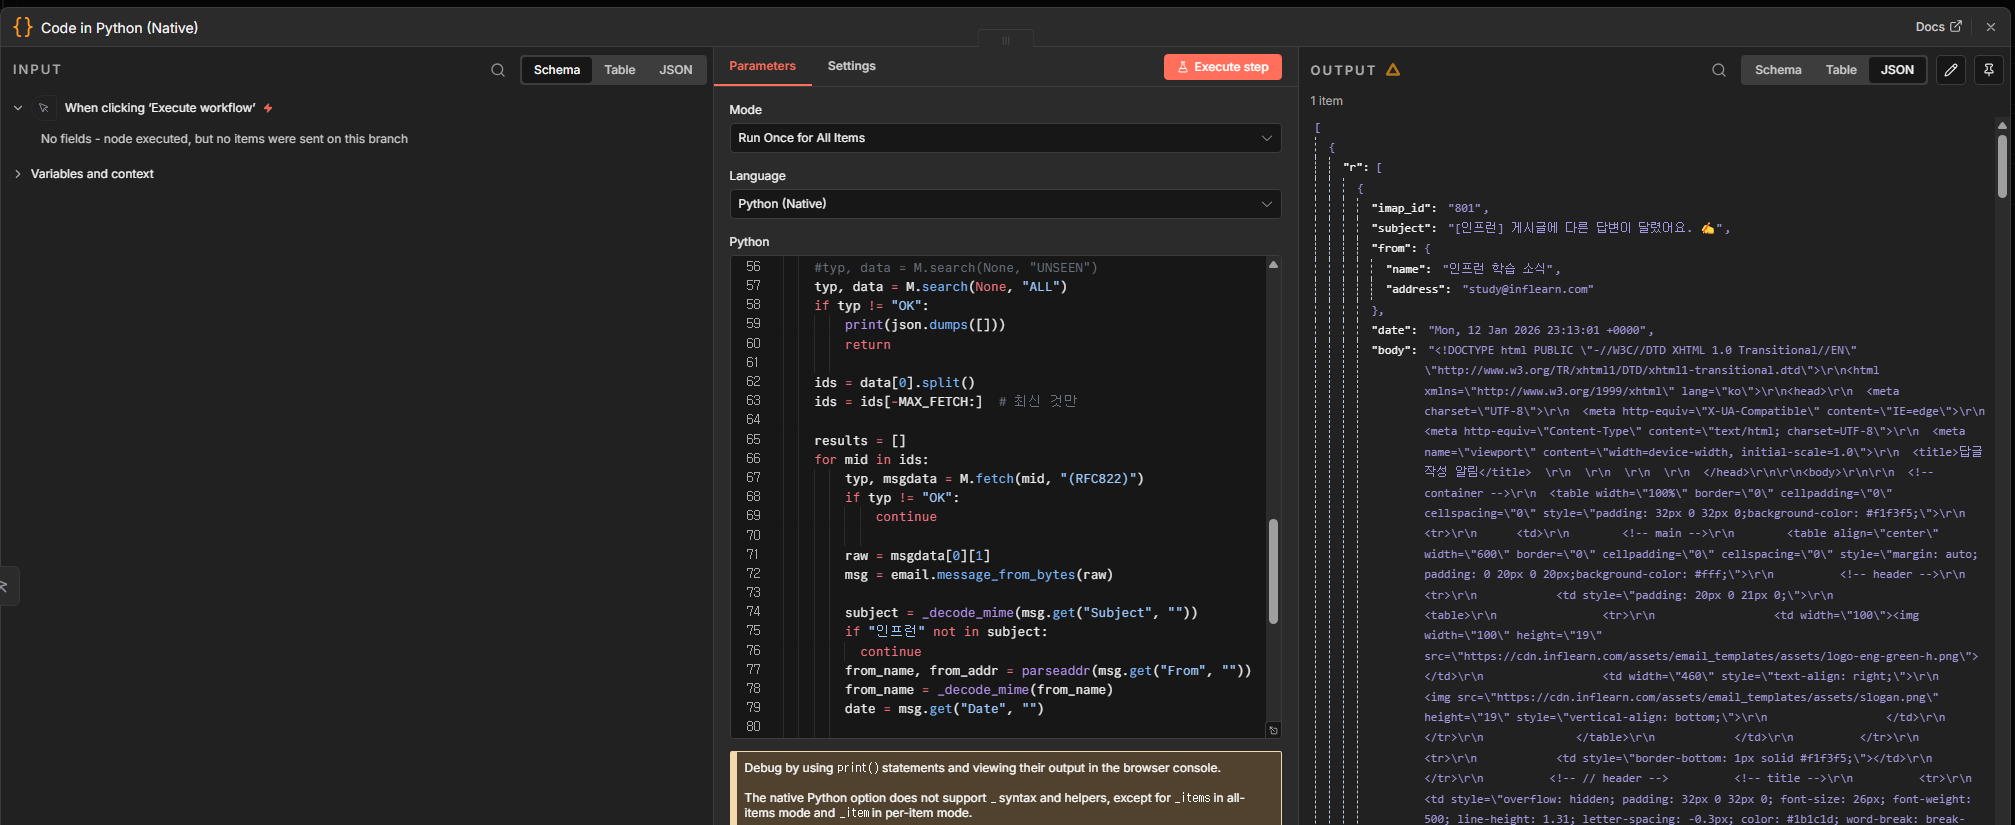Switch input view to Table

click(619, 70)
